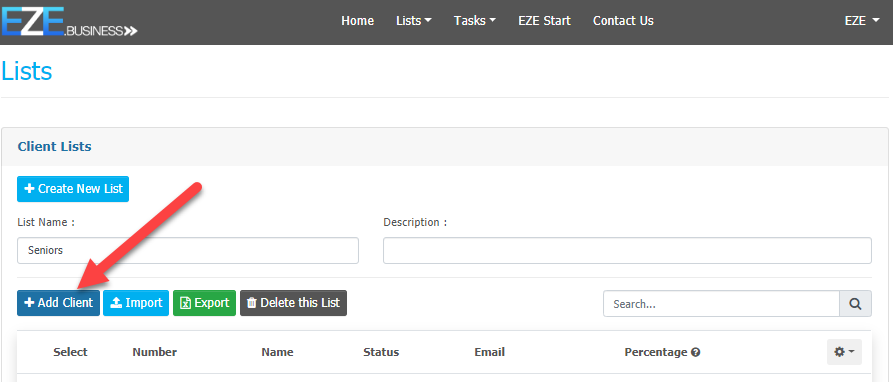
Task: Expand the Lists menu dropdown
Action: tap(413, 21)
